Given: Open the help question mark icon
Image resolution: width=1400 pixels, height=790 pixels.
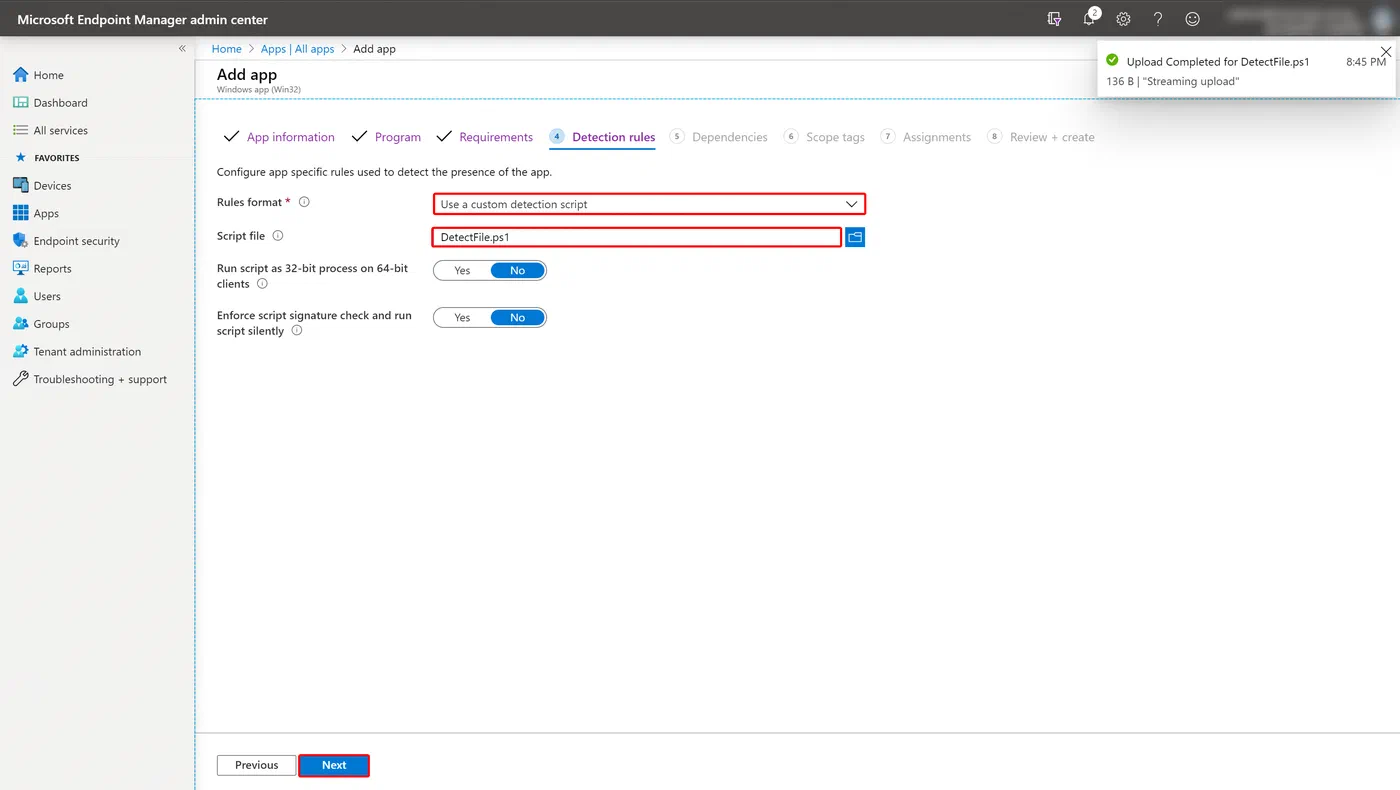Looking at the screenshot, I should (x=1158, y=19).
